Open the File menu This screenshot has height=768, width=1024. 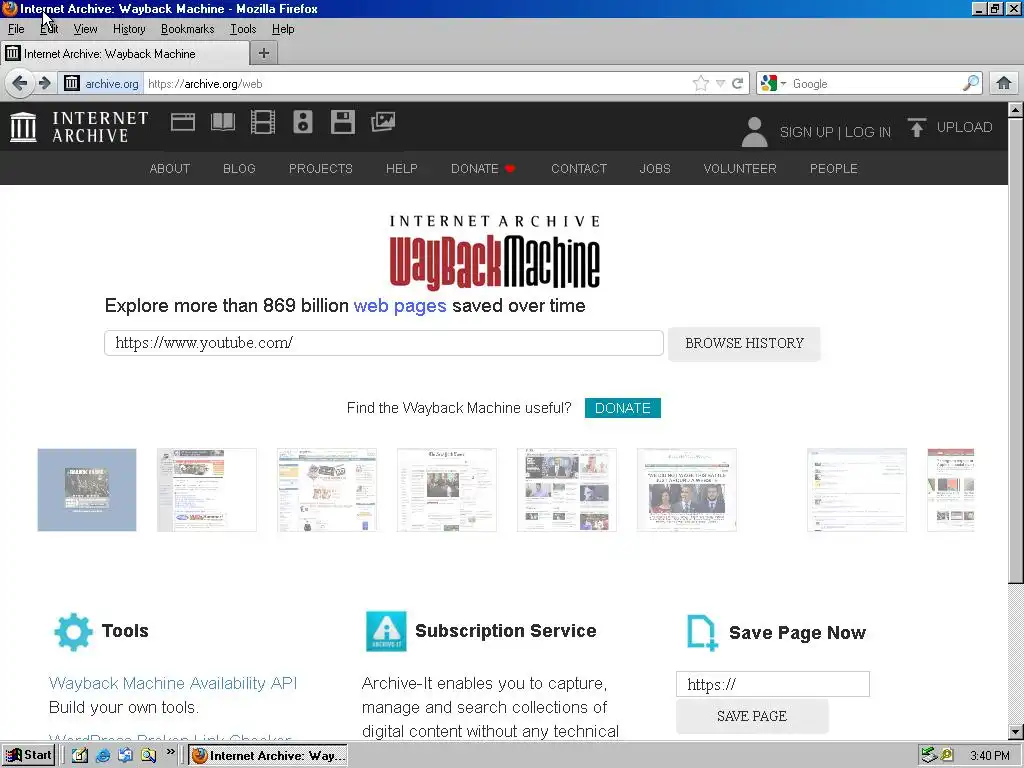pyautogui.click(x=16, y=29)
